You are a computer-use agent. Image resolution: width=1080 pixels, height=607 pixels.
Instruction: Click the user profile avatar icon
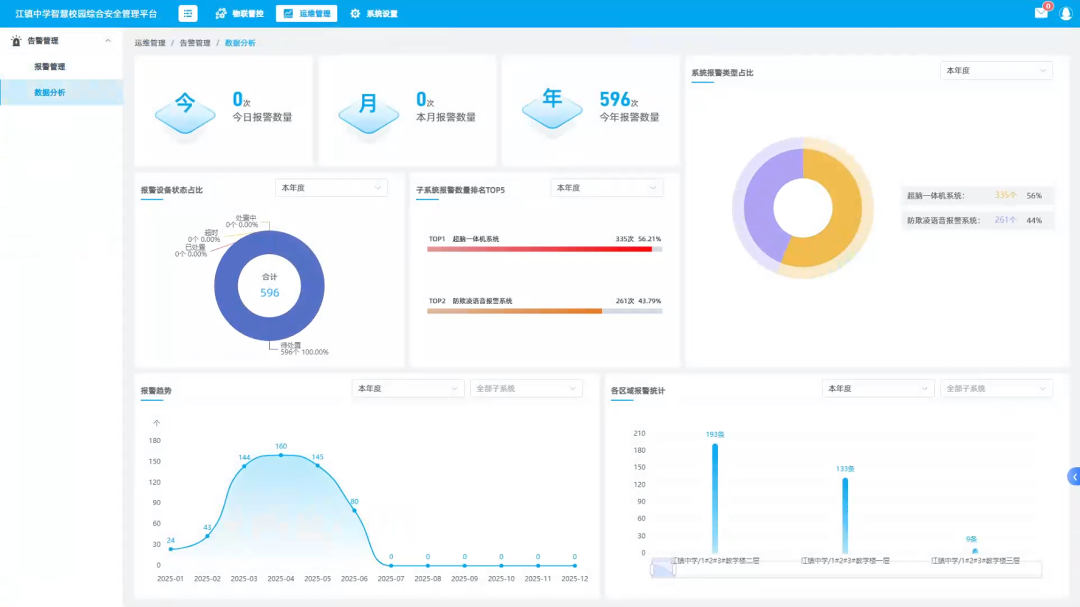pyautogui.click(x=1065, y=14)
